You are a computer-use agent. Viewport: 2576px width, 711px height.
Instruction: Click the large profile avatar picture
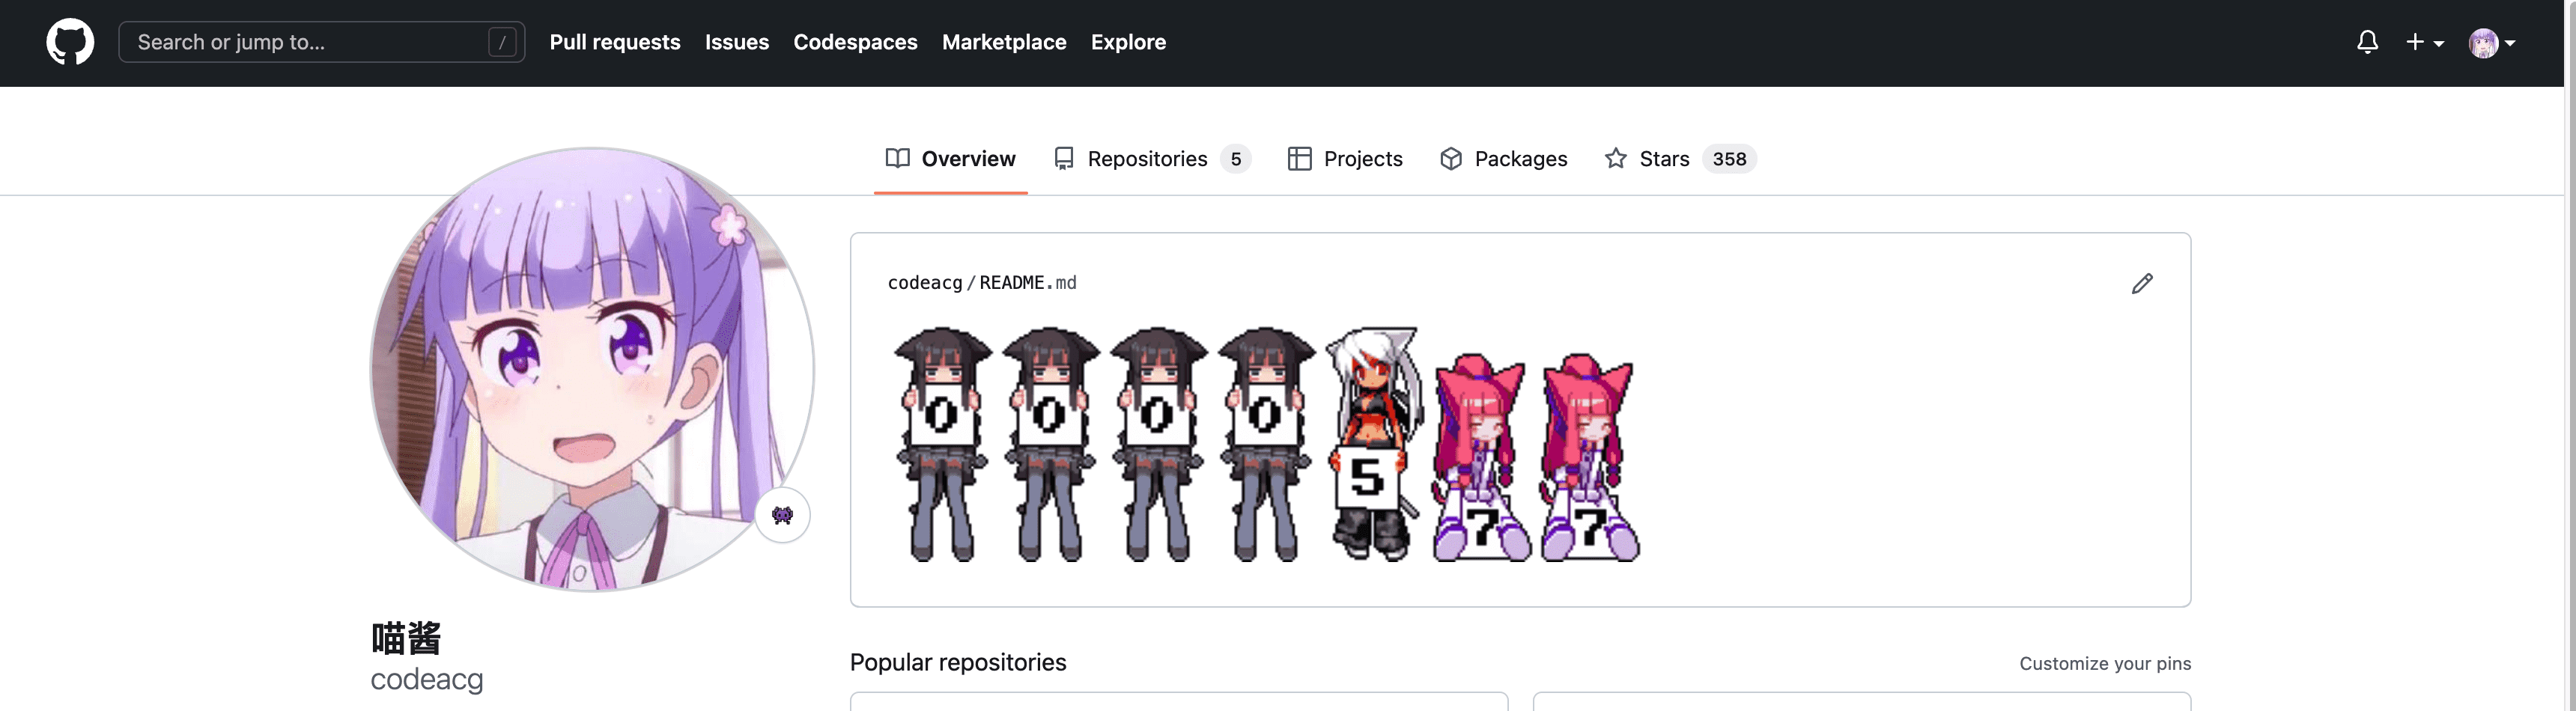pos(592,369)
